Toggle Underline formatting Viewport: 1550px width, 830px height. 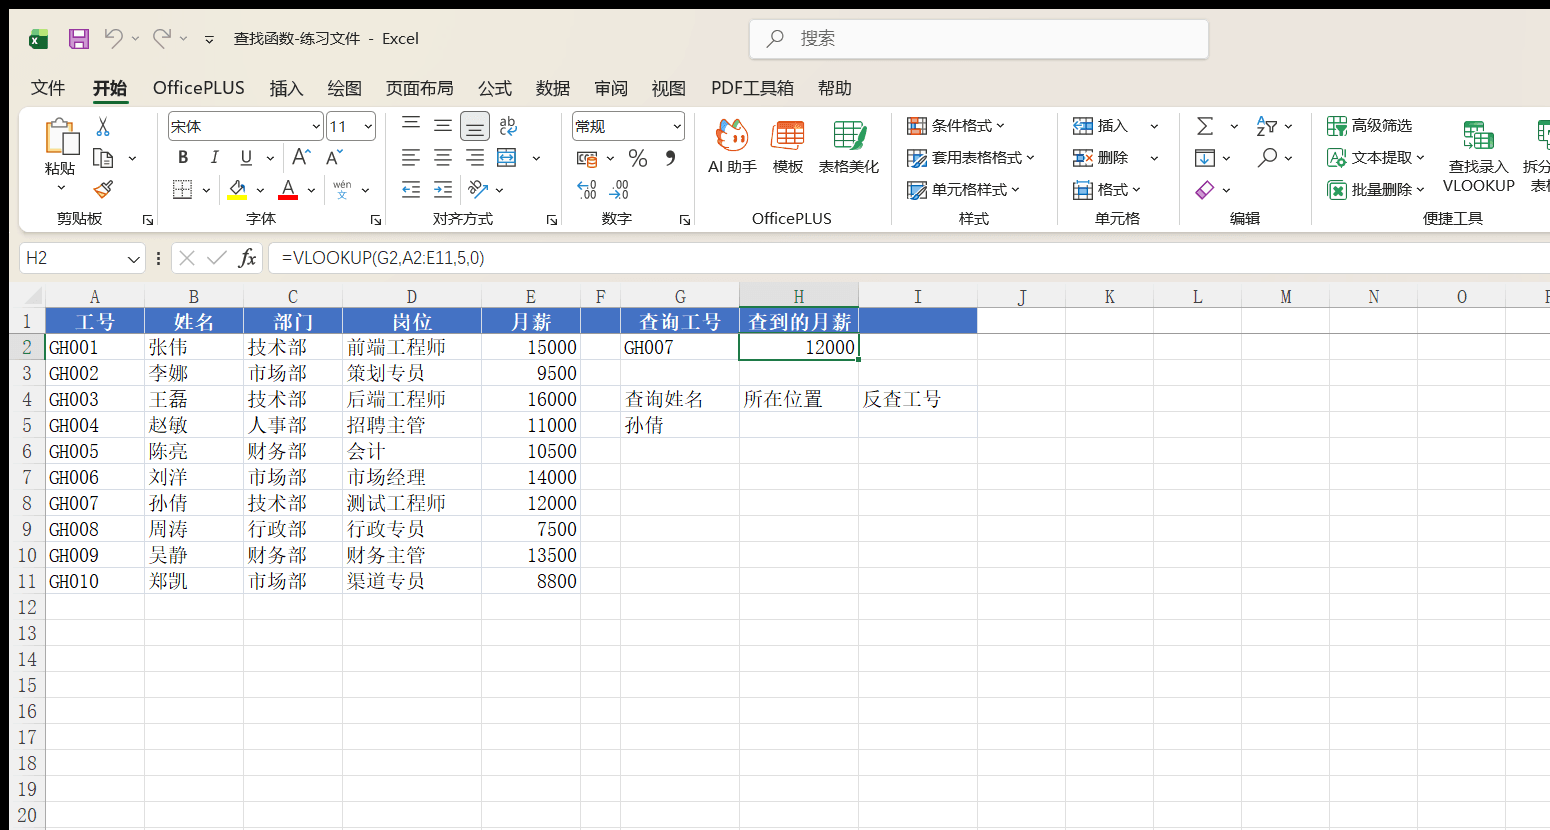[246, 157]
